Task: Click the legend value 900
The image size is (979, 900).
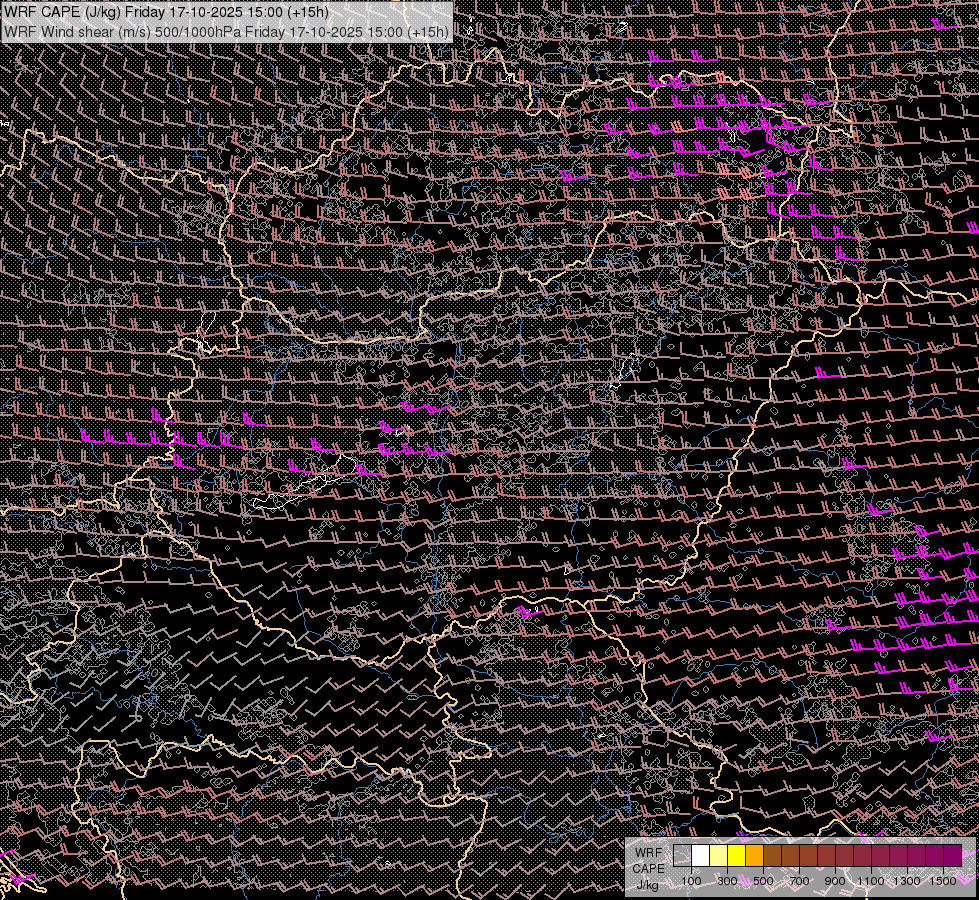Action: coord(835,881)
